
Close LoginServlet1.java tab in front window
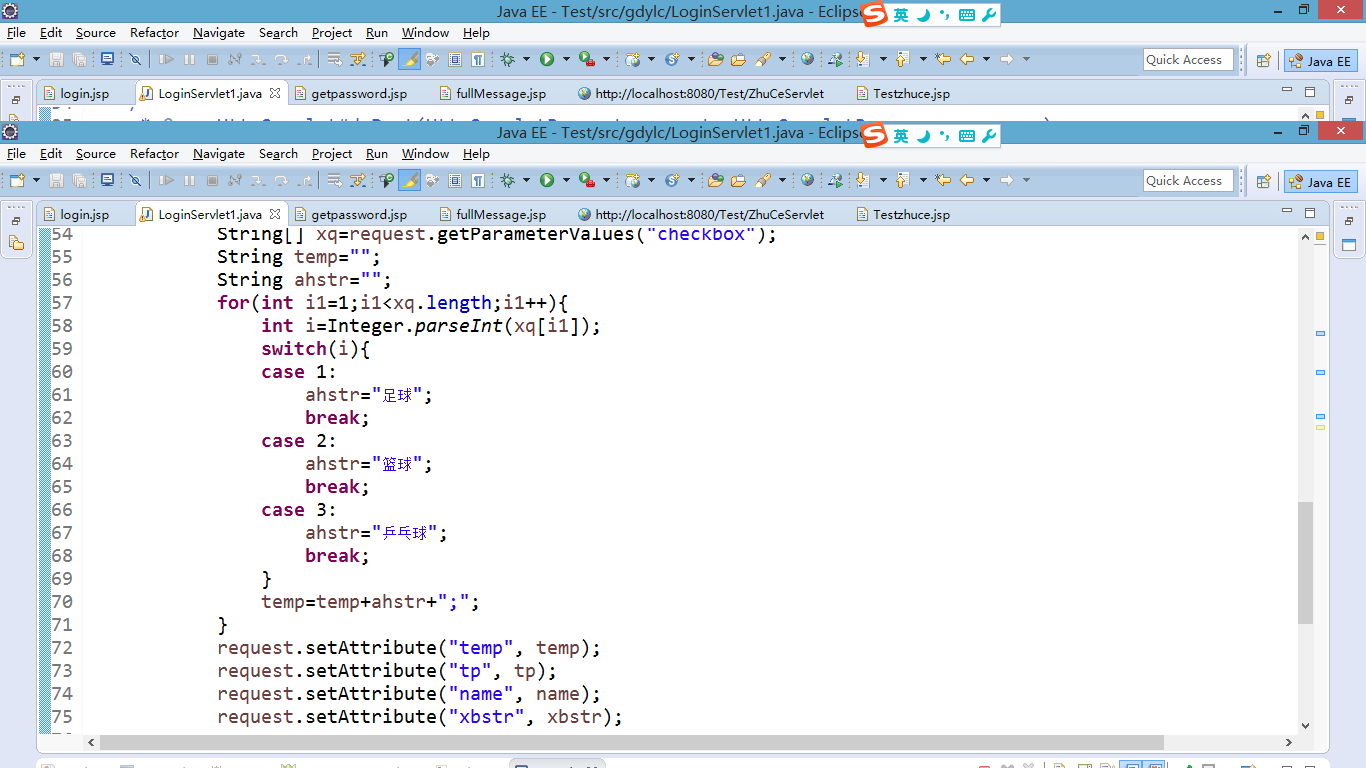275,214
